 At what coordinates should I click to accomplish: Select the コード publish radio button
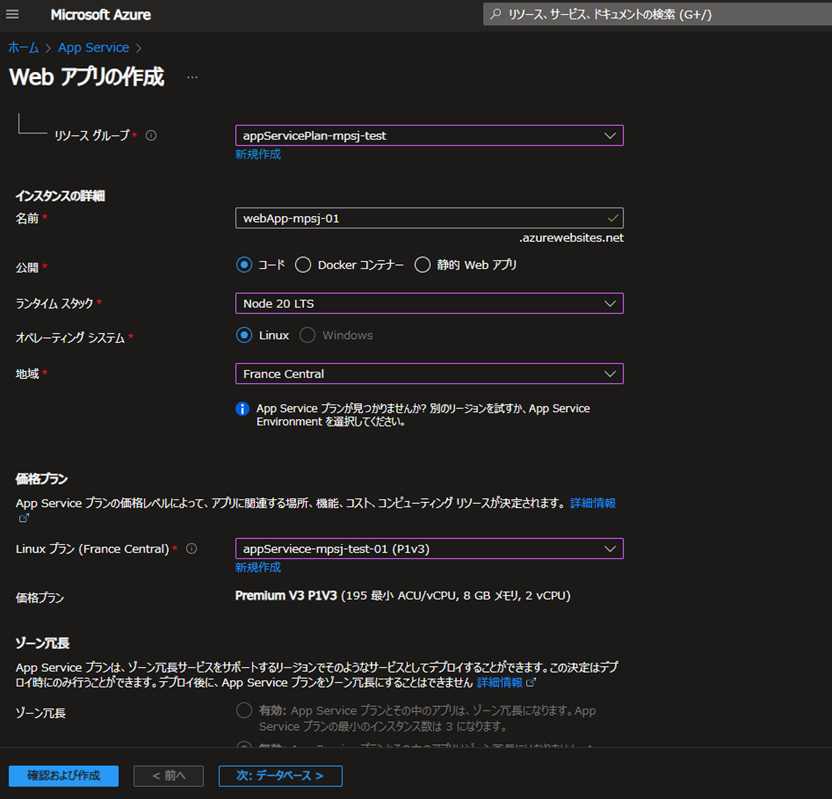pos(244,265)
